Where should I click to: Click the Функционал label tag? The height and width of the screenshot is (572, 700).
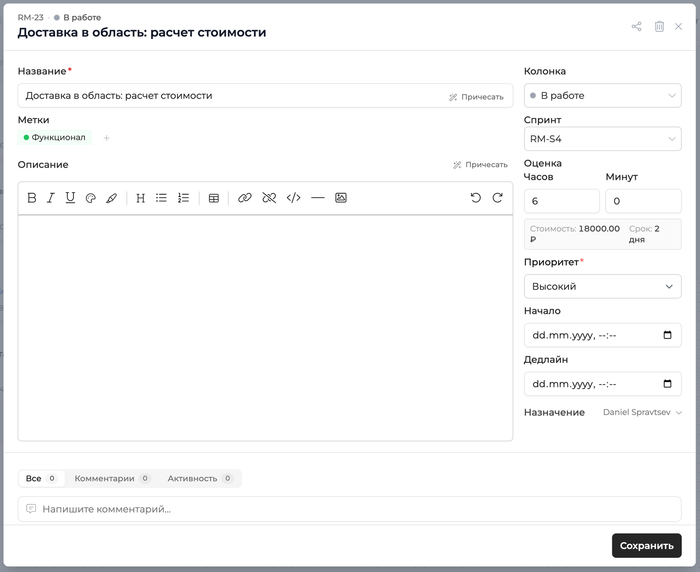(54, 138)
